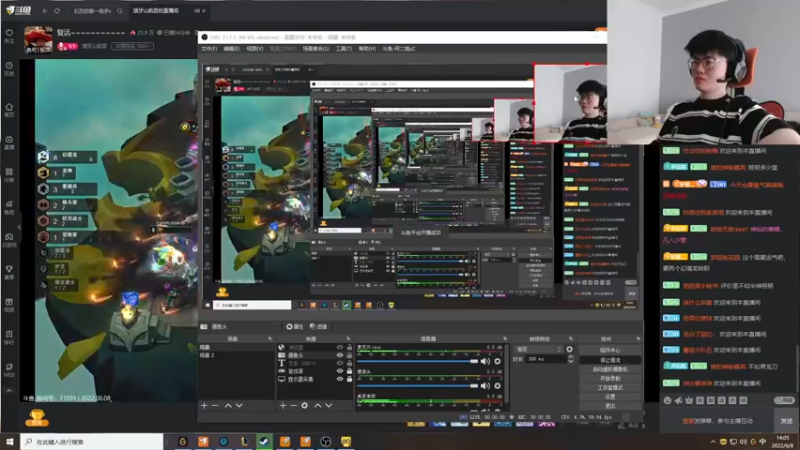Open 工具(T) menu in OBS
800x450 pixels.
(x=343, y=49)
